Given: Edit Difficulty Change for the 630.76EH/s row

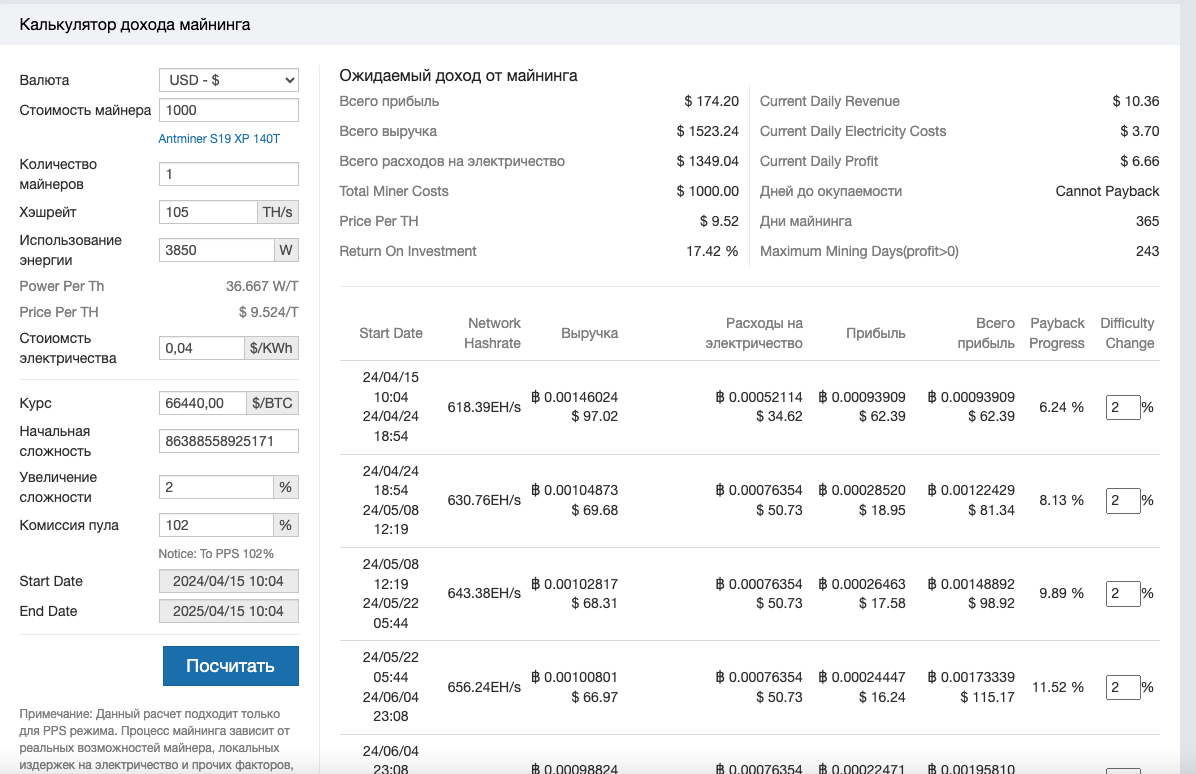Looking at the screenshot, I should tap(1122, 500).
